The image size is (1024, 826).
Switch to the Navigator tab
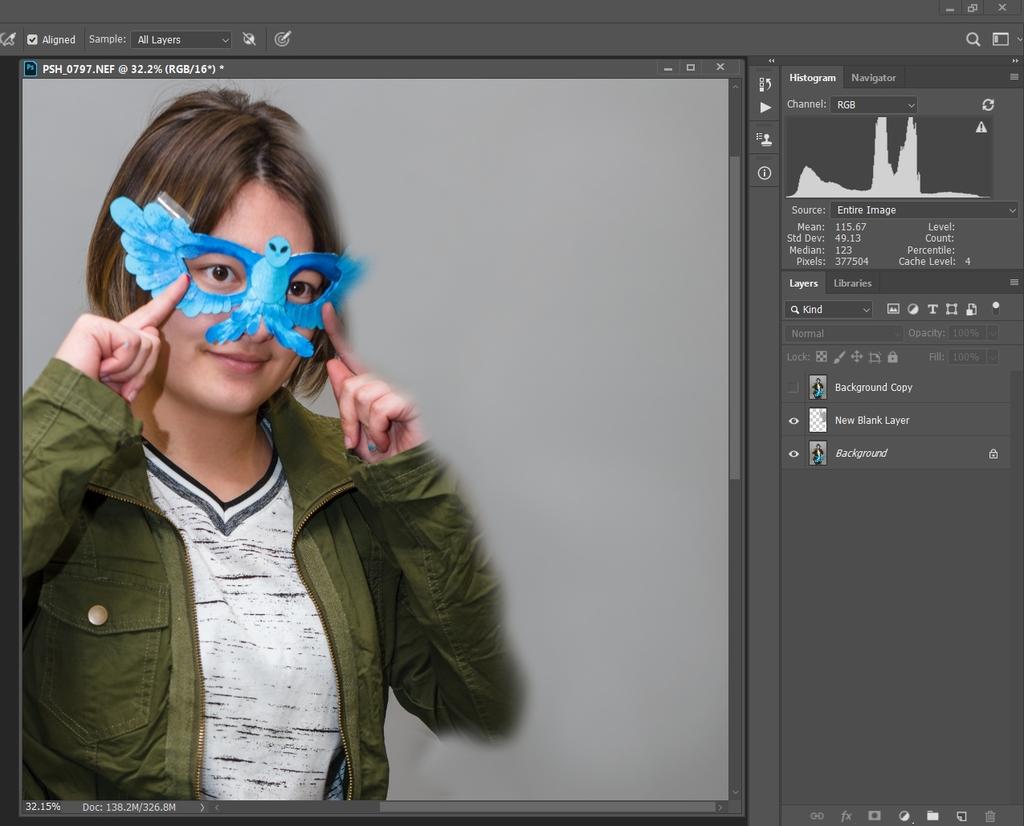click(873, 77)
